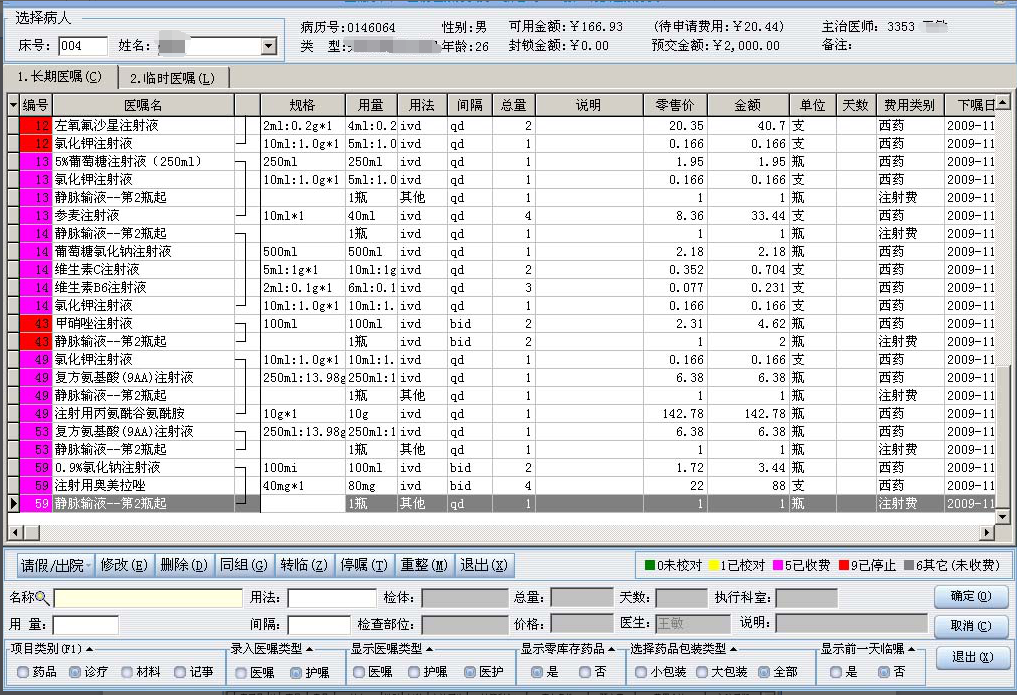
Task: Click the 零售价 column header
Action: [x=675, y=105]
